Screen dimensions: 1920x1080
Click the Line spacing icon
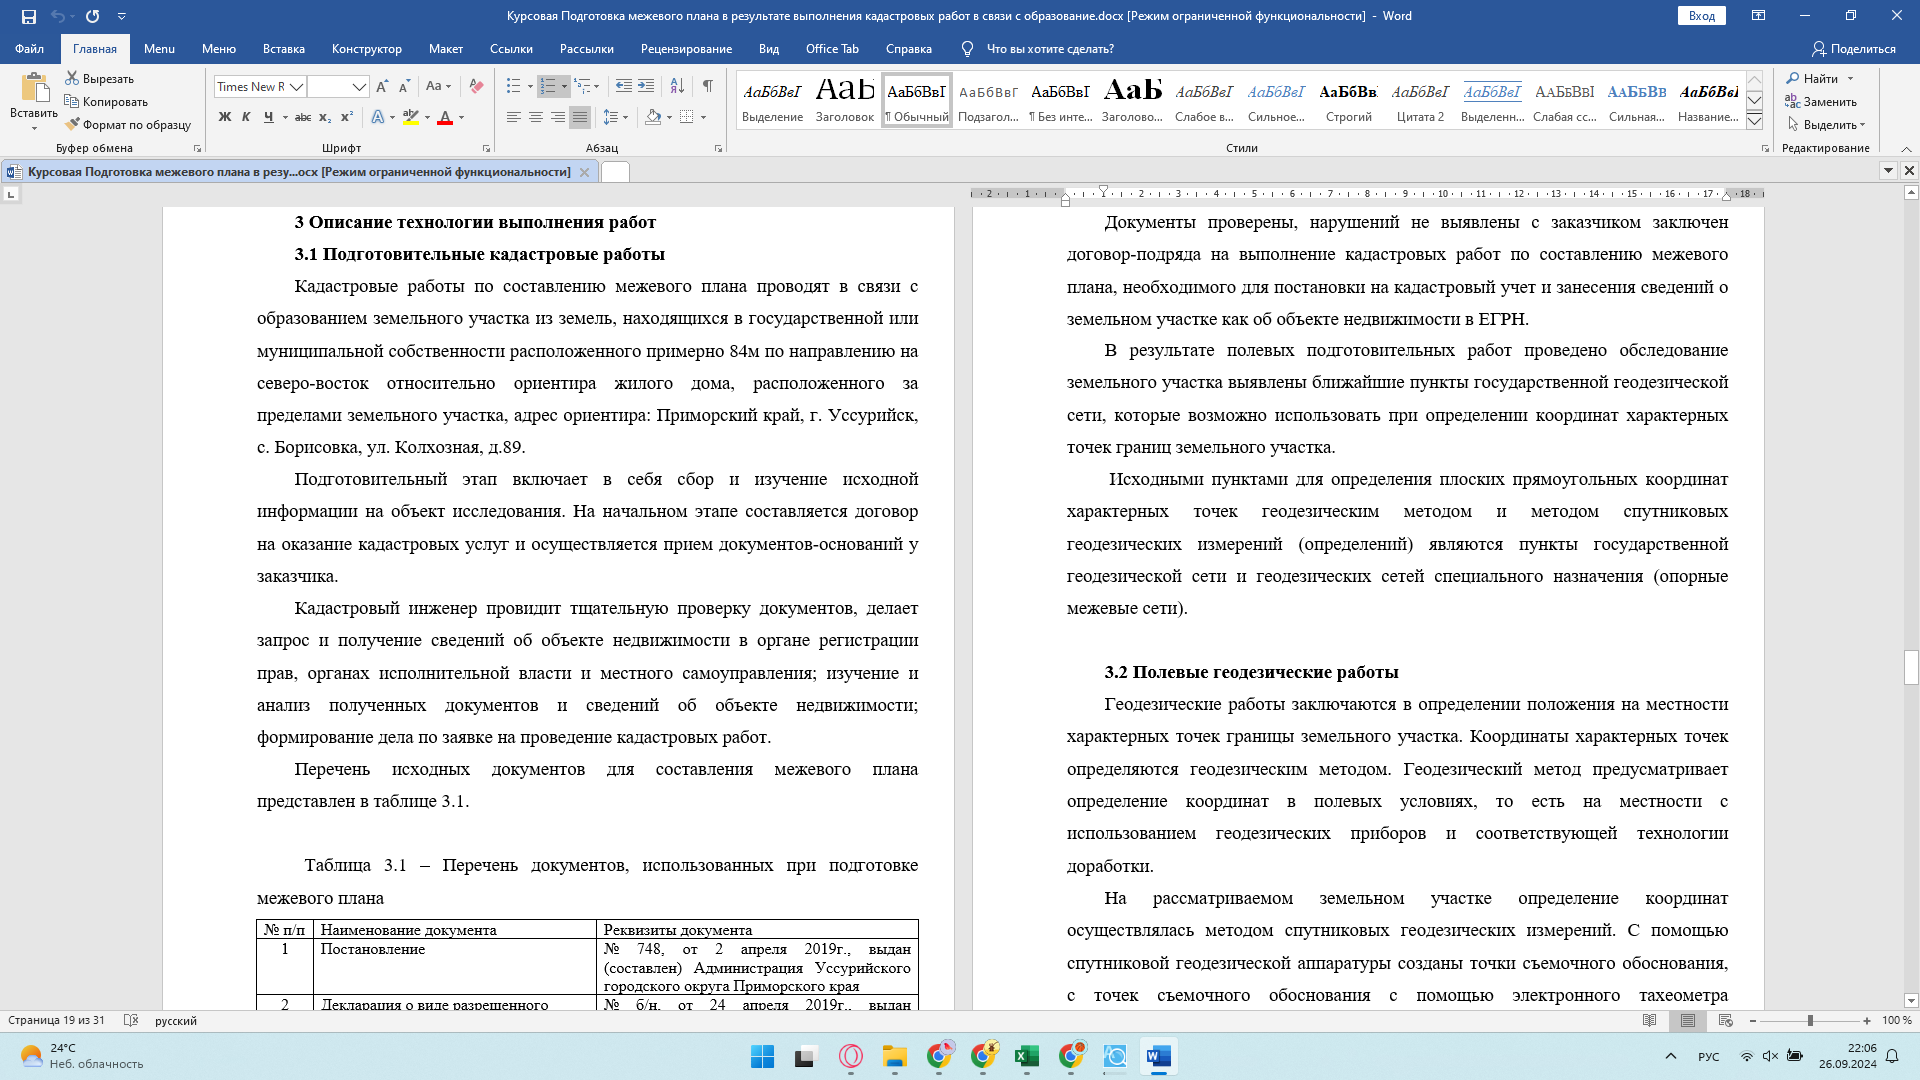click(610, 117)
